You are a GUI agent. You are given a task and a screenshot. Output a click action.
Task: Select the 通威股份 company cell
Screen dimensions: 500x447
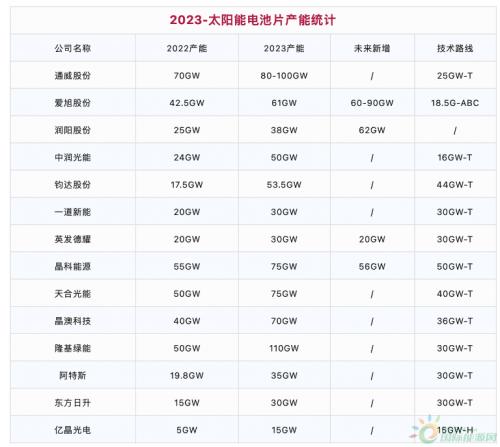[73, 76]
